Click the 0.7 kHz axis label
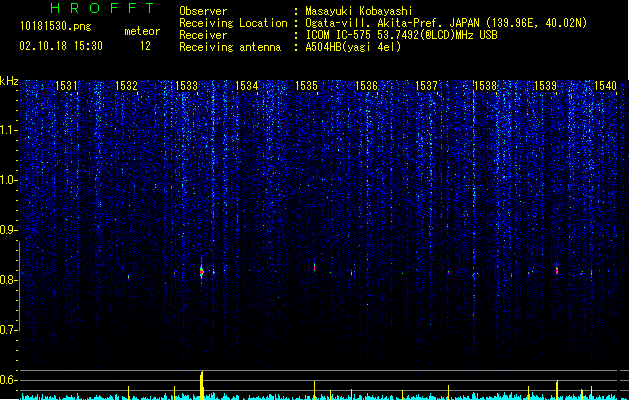Viewport: 629px width, 400px height. click(8, 330)
